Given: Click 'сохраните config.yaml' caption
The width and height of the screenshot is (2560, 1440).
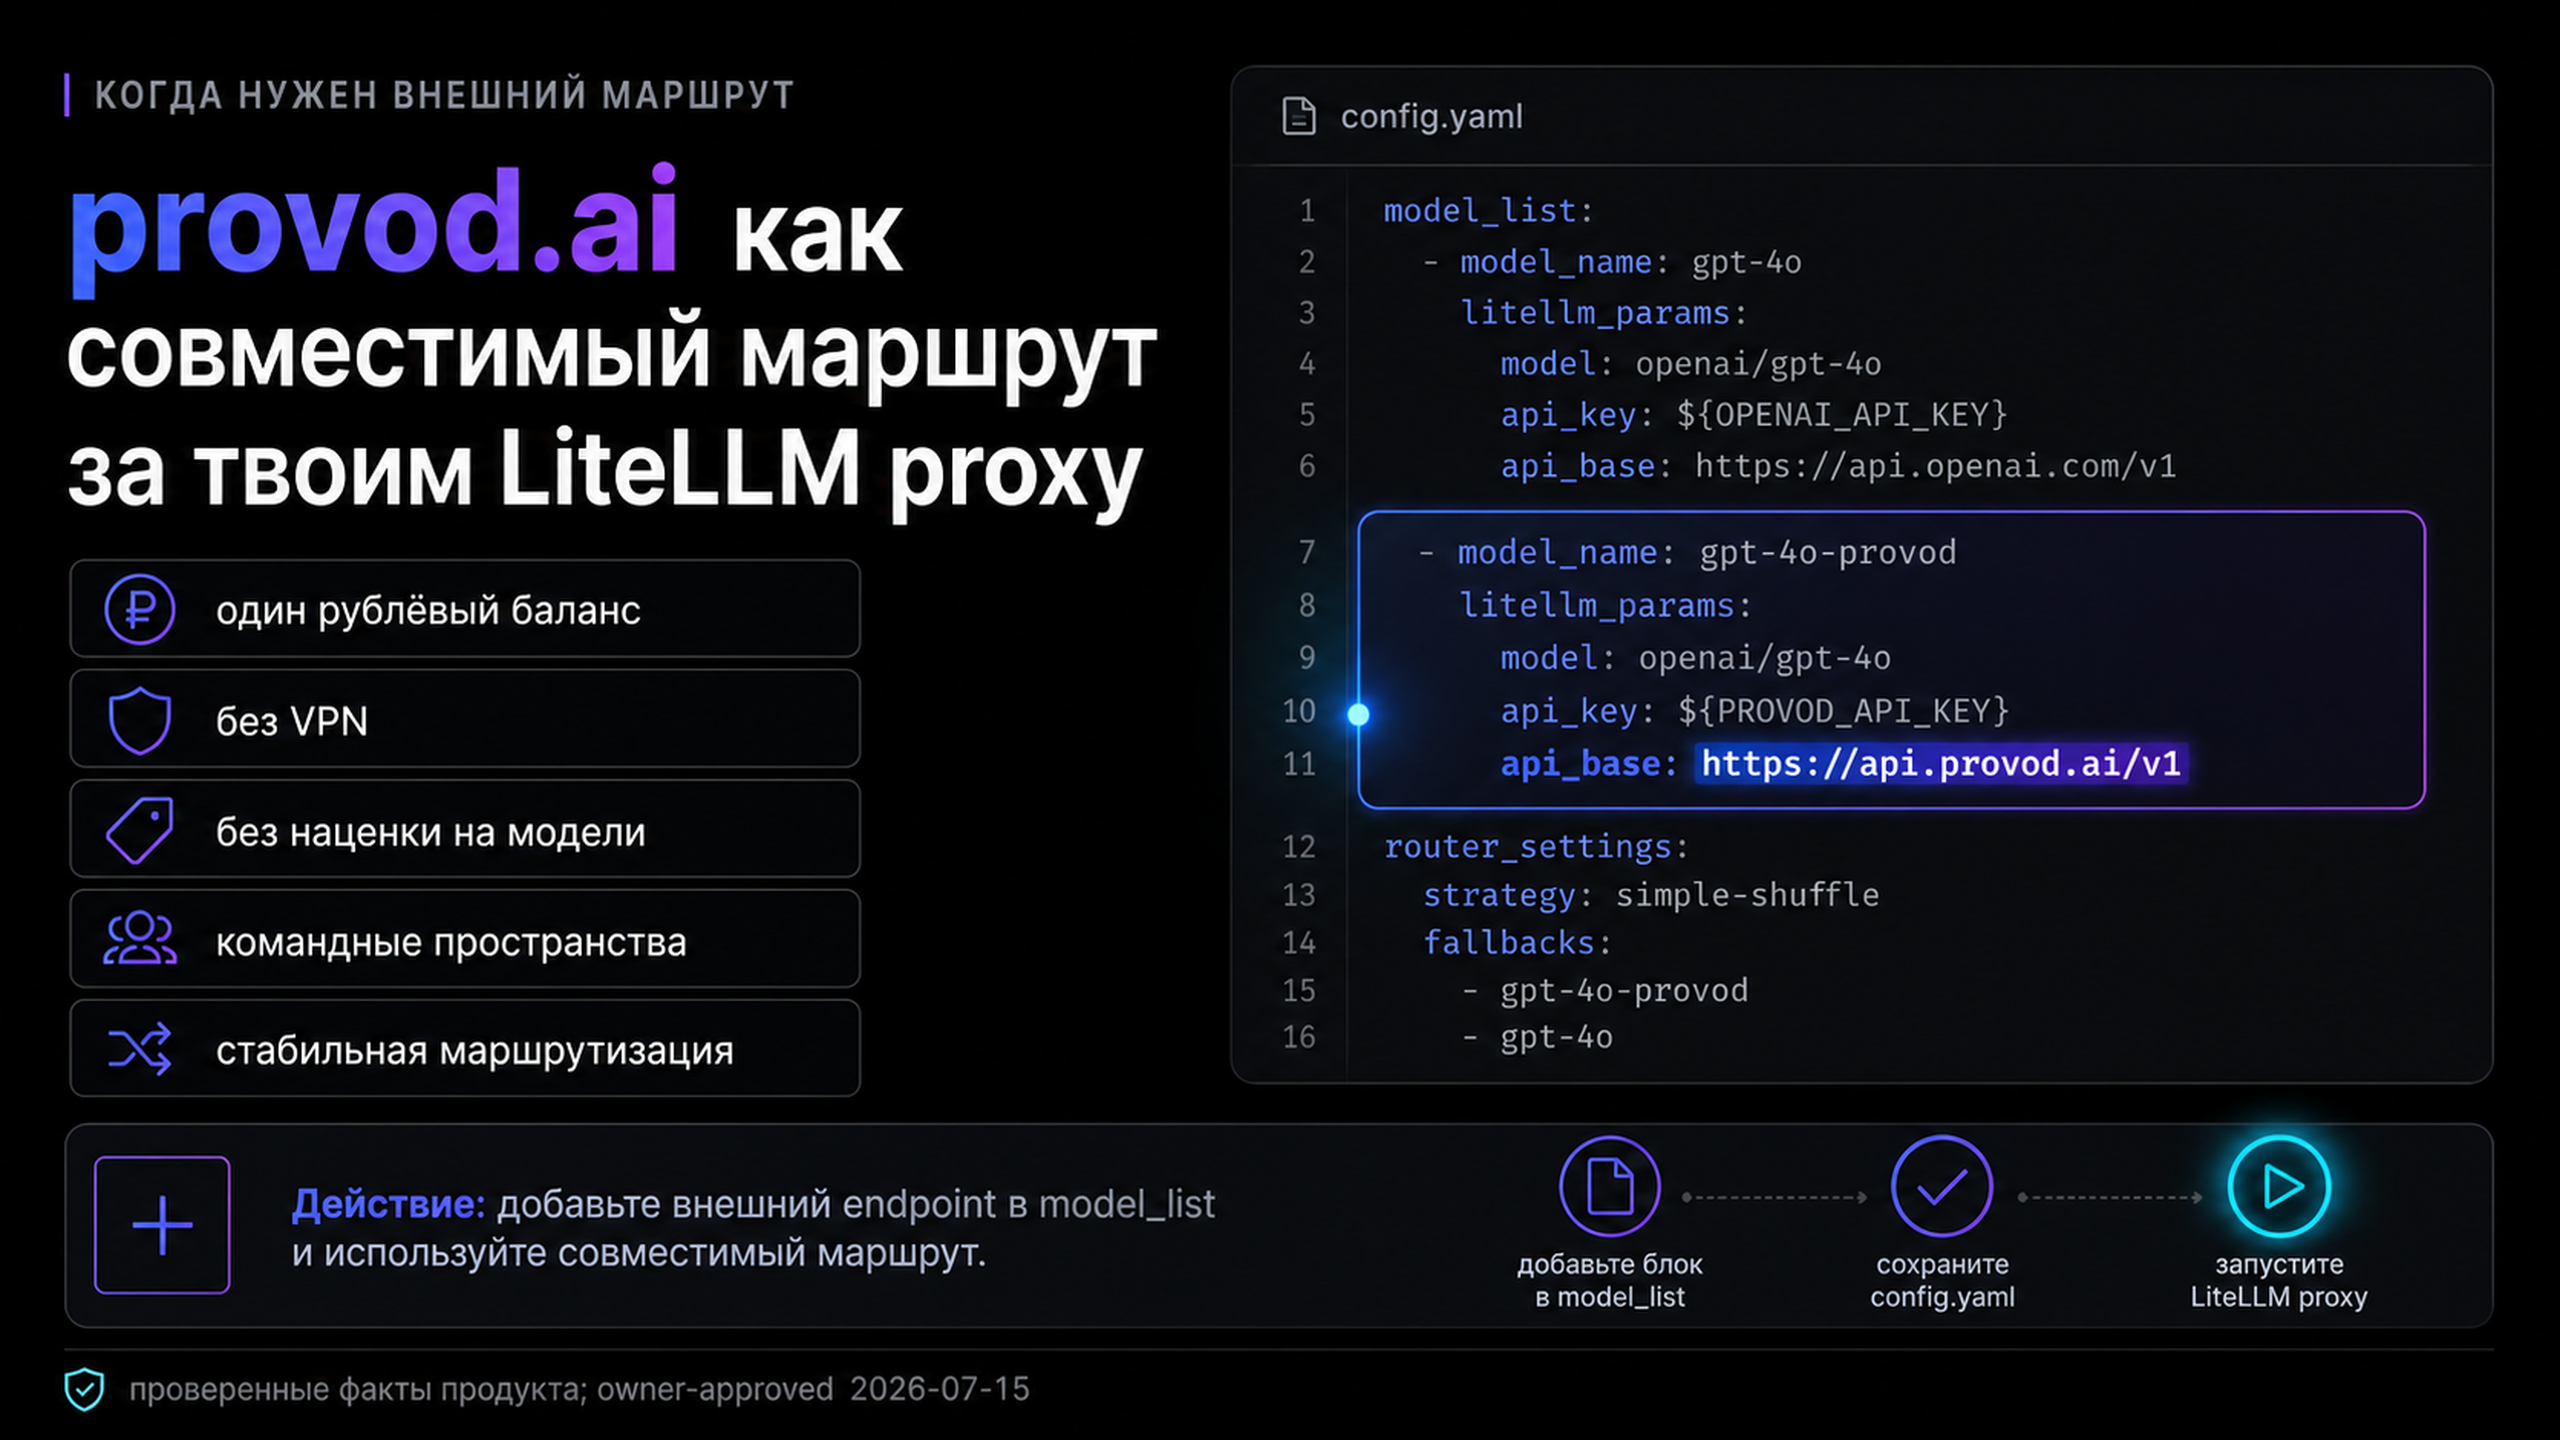Looking at the screenshot, I should pos(1942,1281).
